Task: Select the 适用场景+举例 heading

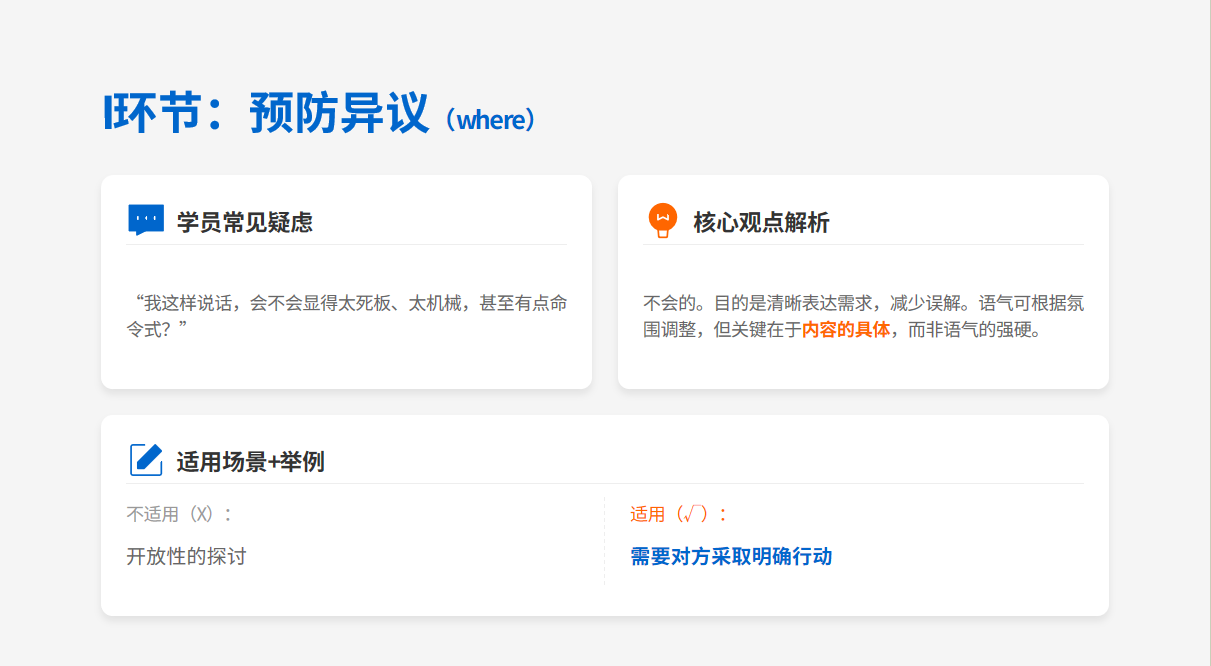Action: pyautogui.click(x=250, y=462)
